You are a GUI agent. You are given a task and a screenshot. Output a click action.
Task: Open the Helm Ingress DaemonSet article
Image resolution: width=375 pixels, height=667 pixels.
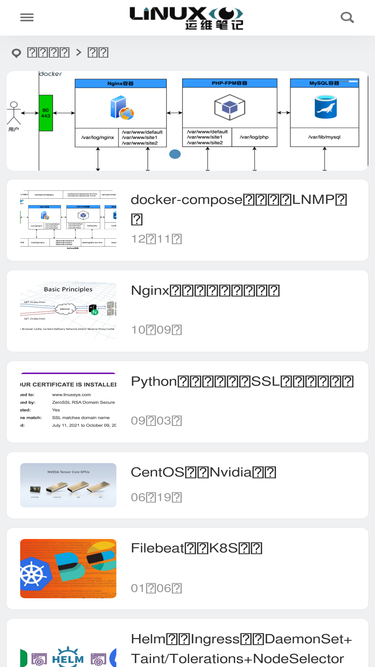(x=241, y=649)
